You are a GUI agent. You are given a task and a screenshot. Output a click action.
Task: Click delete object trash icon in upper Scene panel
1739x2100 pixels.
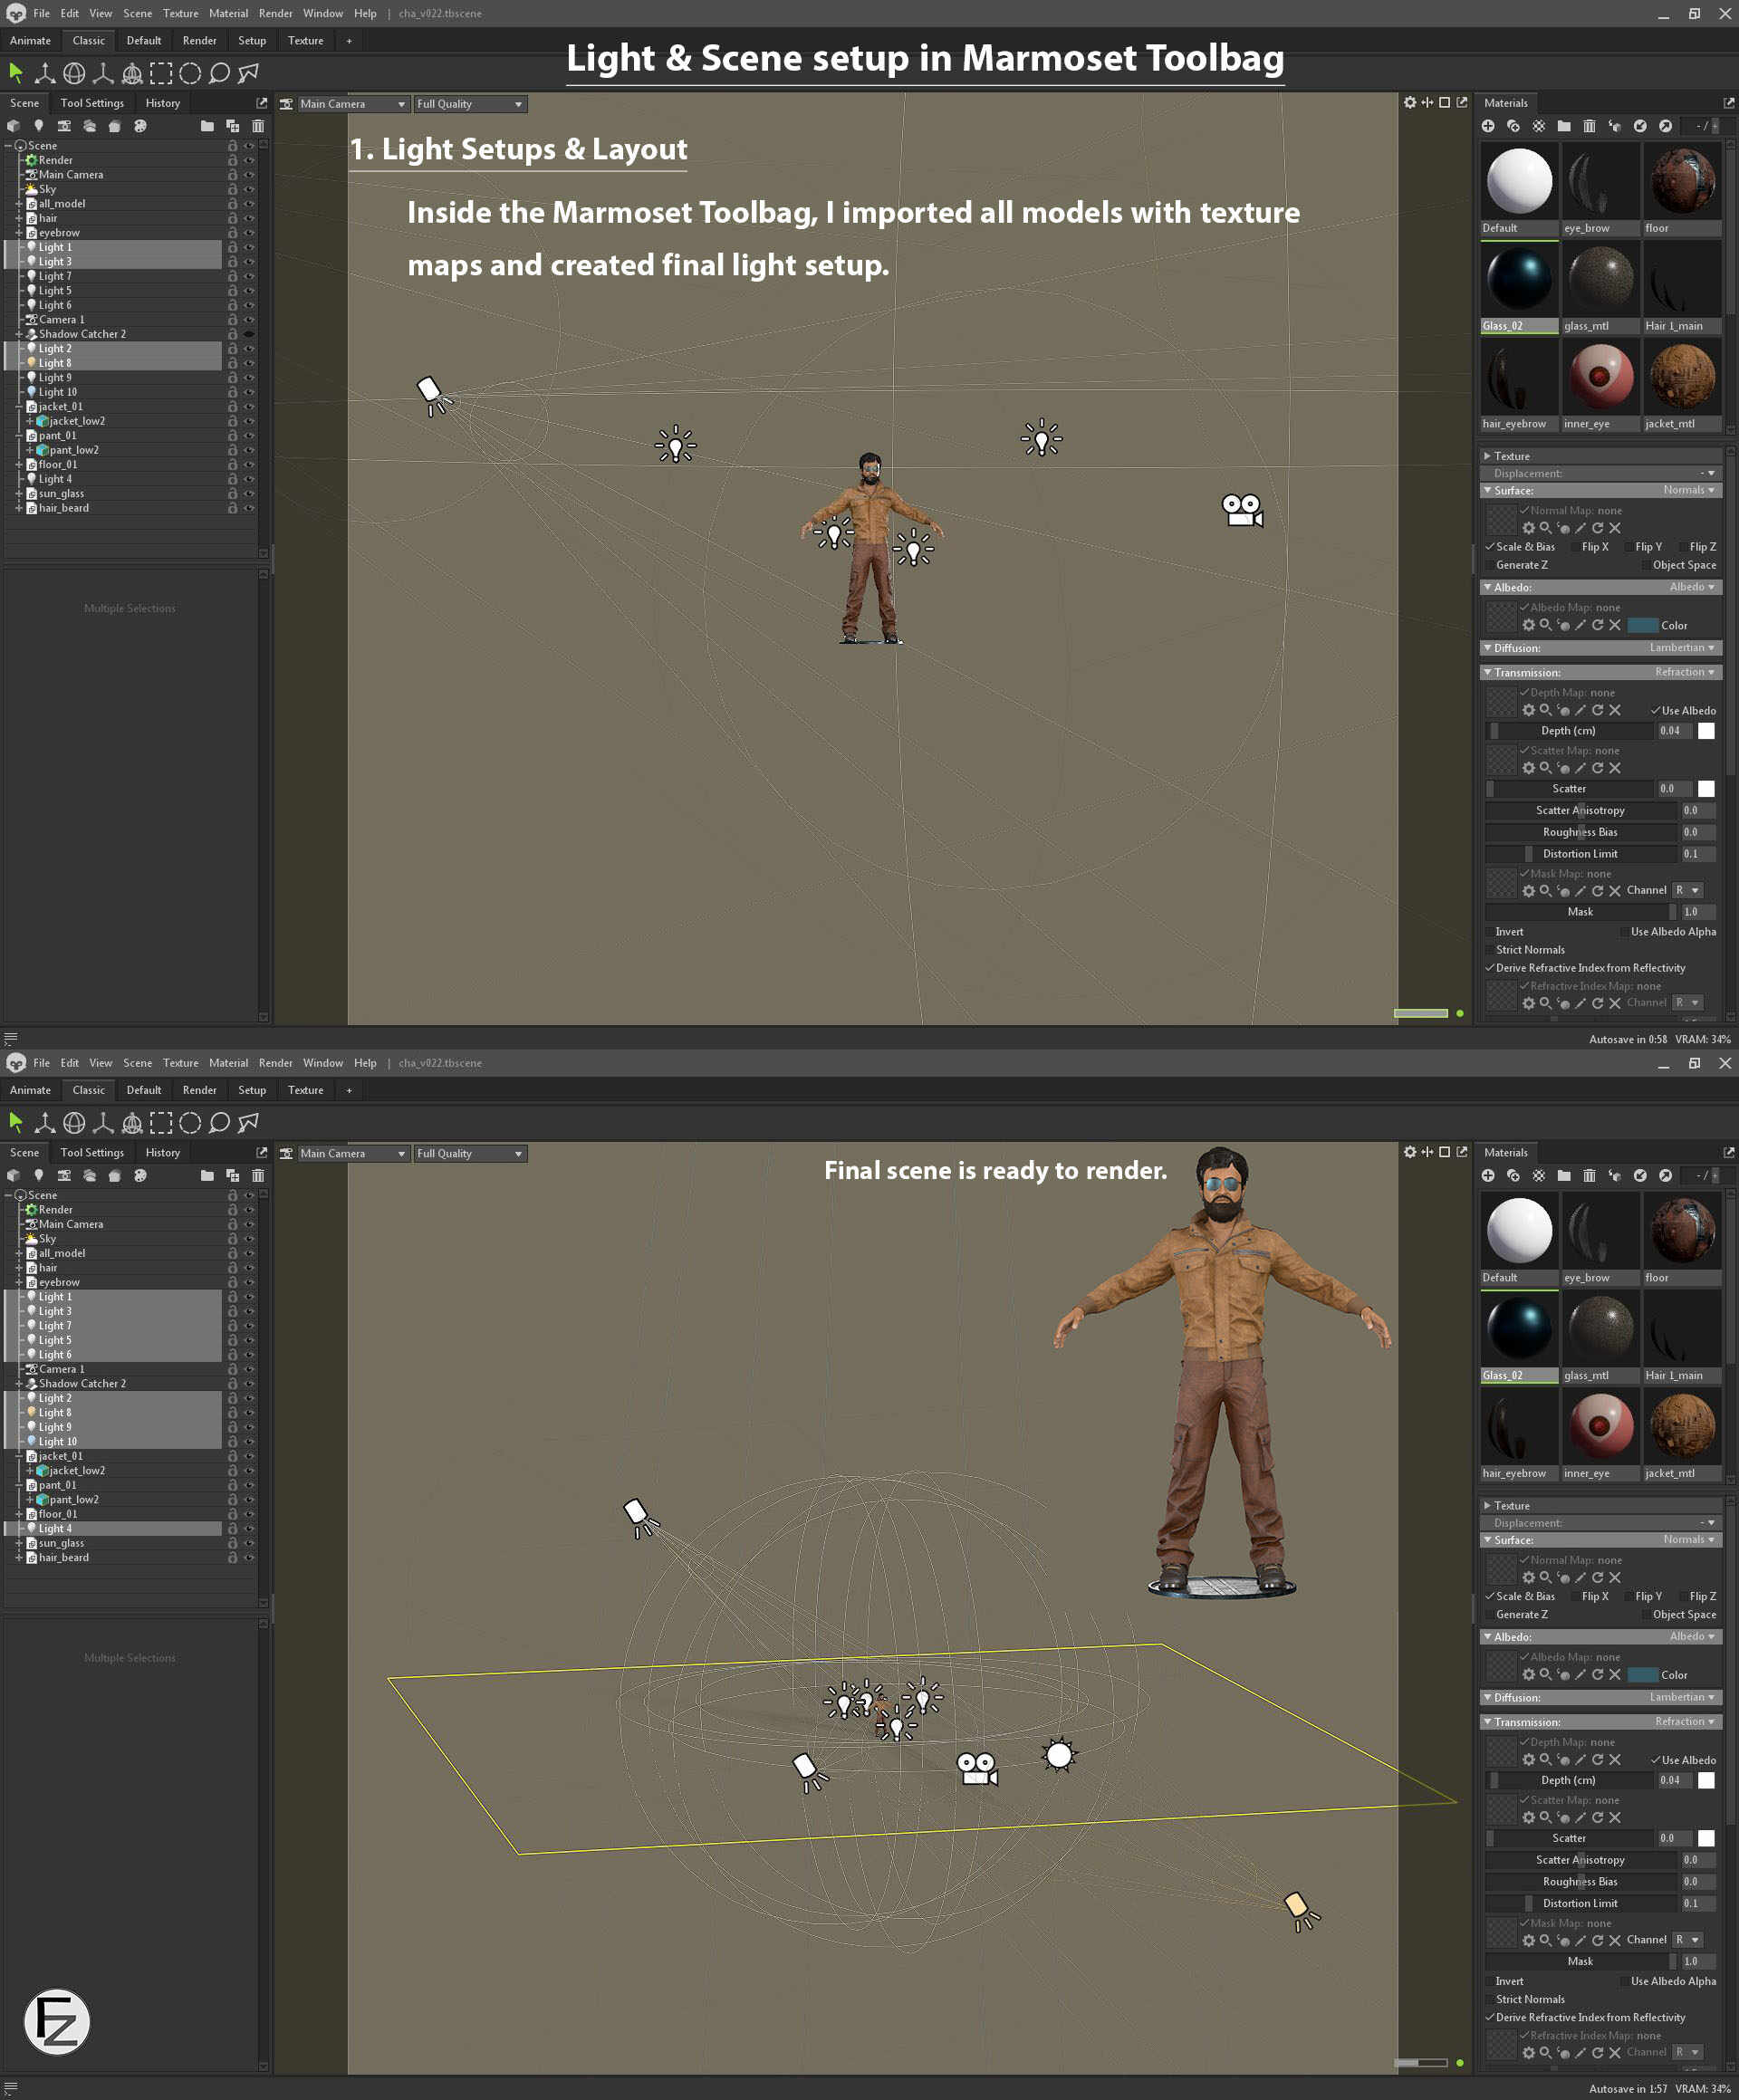tap(258, 126)
